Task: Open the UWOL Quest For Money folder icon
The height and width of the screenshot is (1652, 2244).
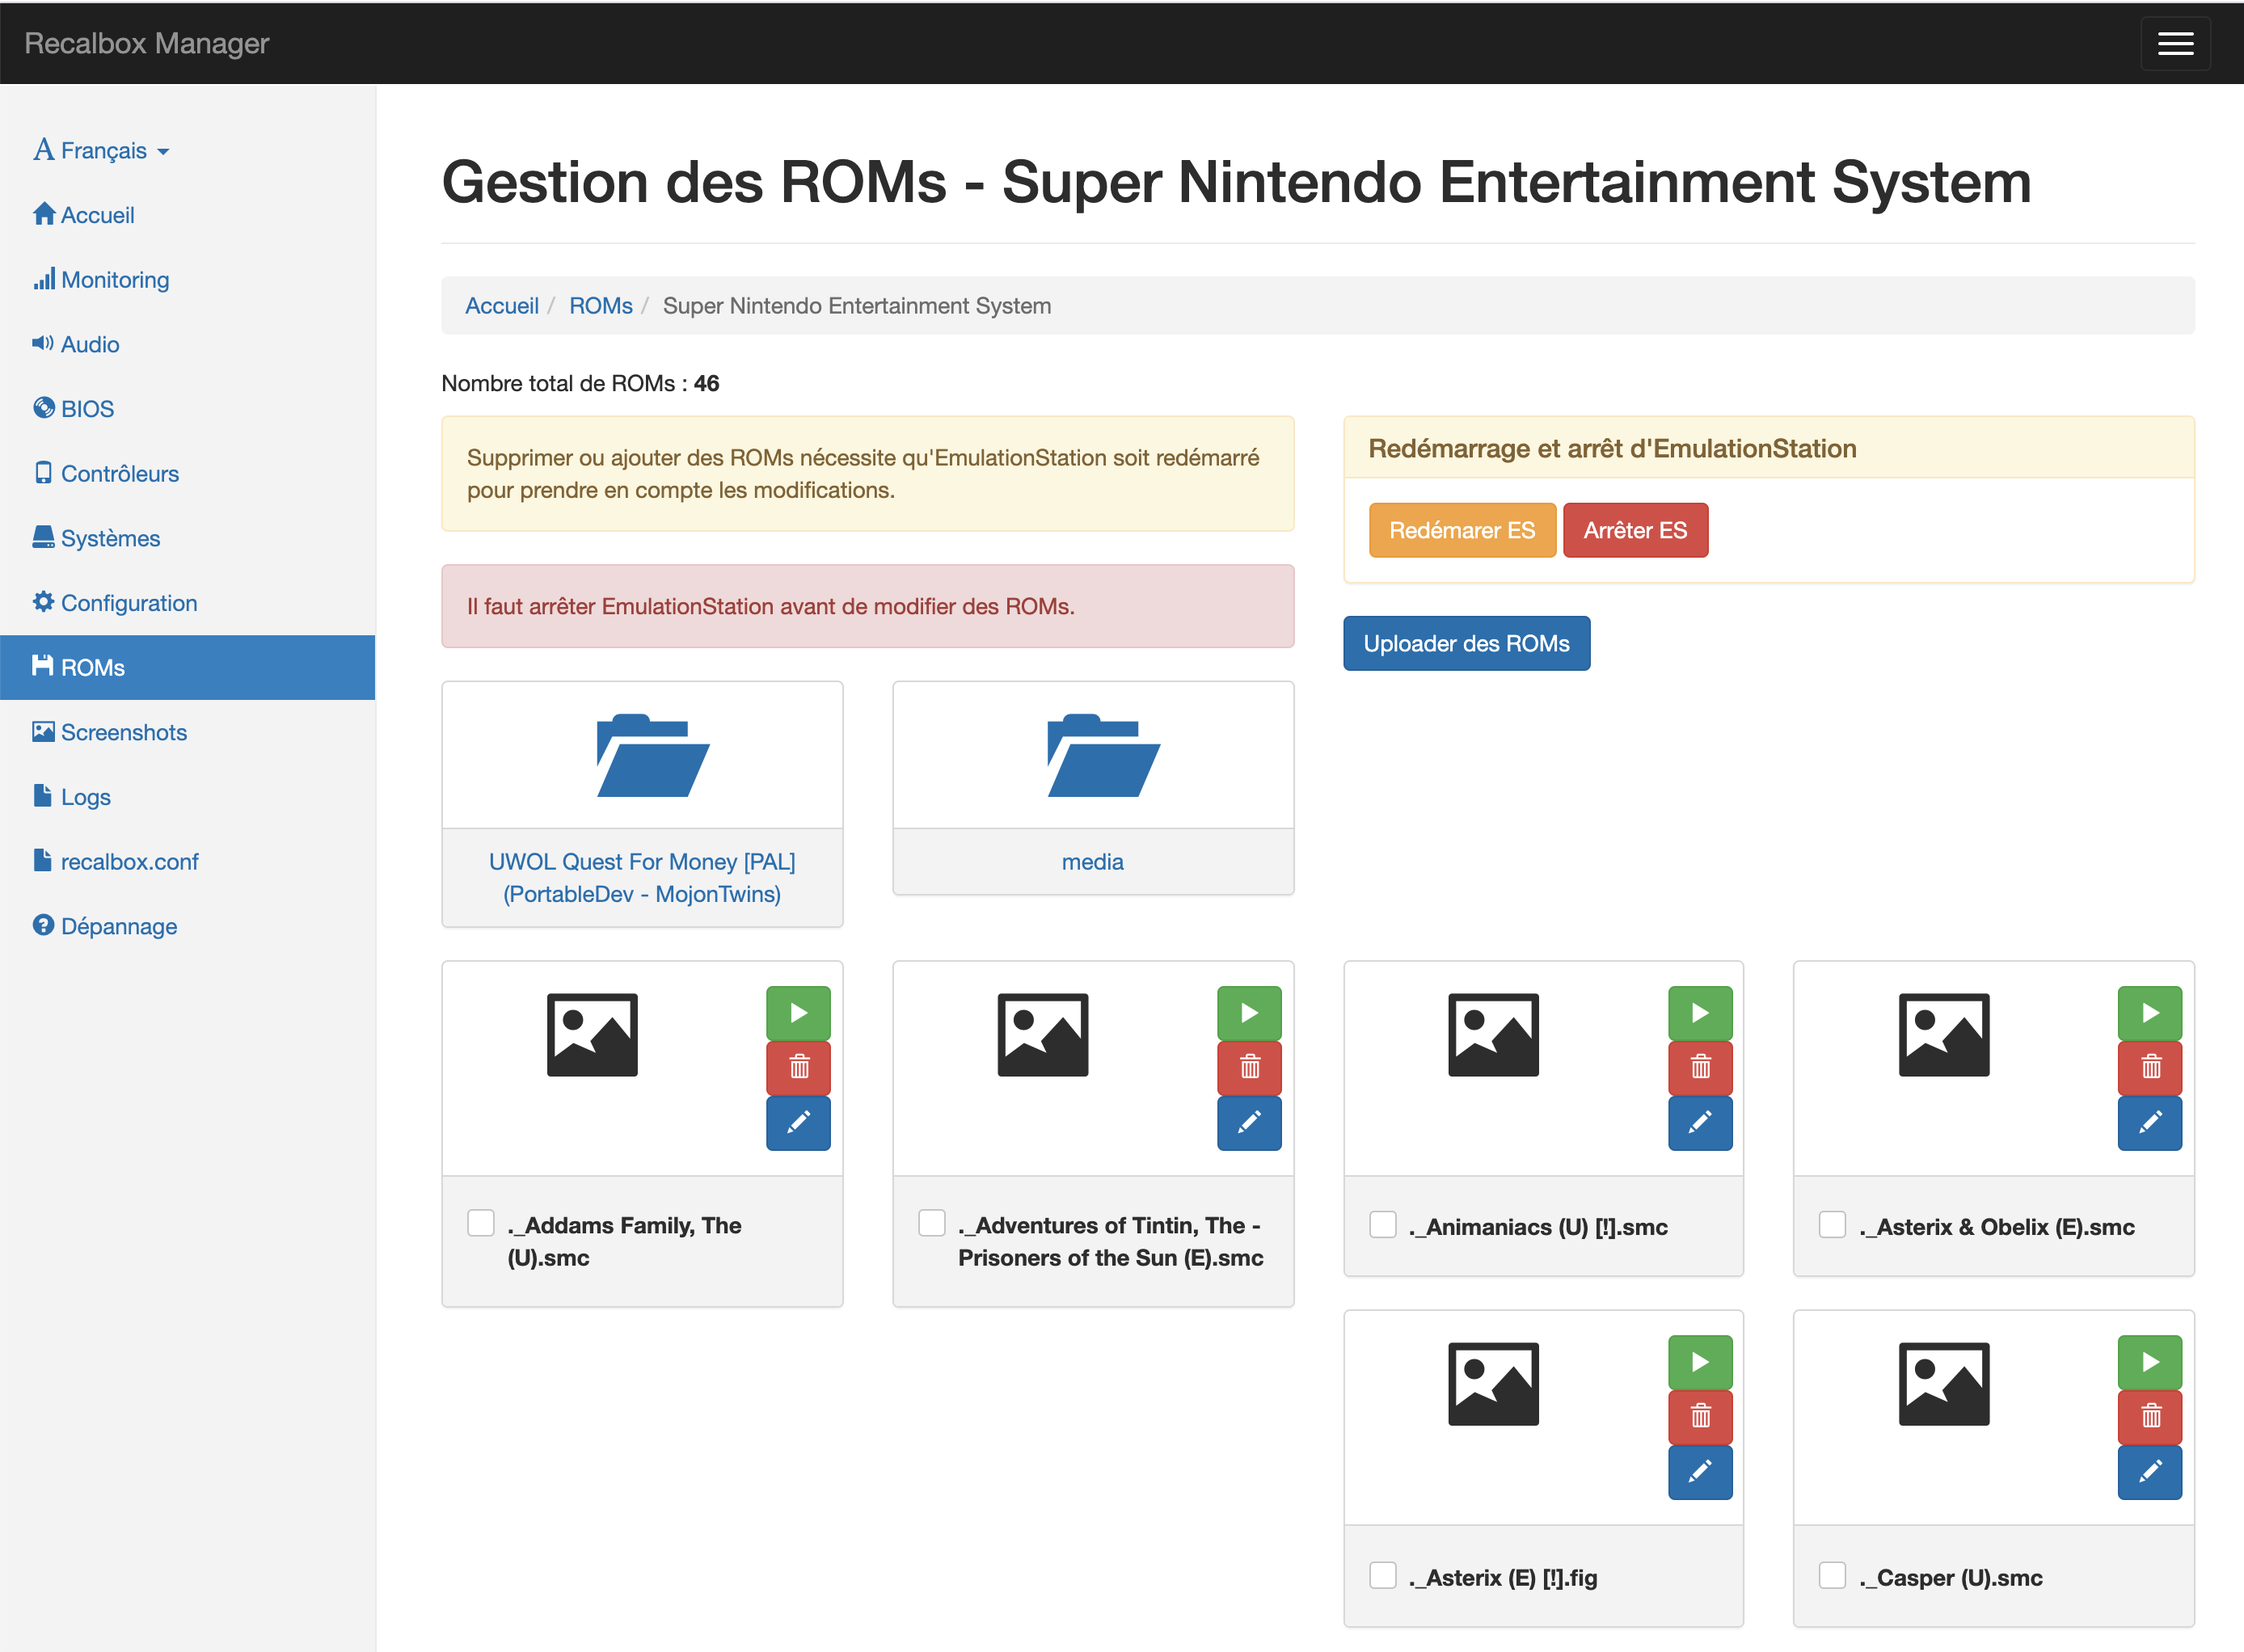Action: click(653, 756)
